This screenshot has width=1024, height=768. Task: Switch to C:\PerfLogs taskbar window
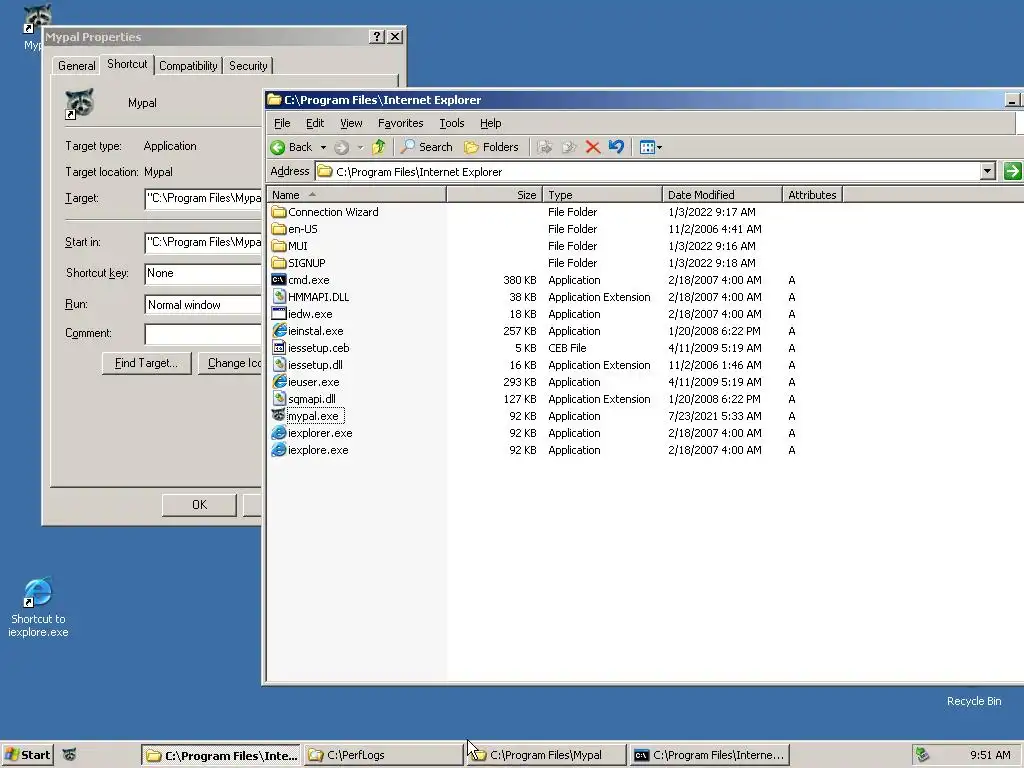[383, 755]
